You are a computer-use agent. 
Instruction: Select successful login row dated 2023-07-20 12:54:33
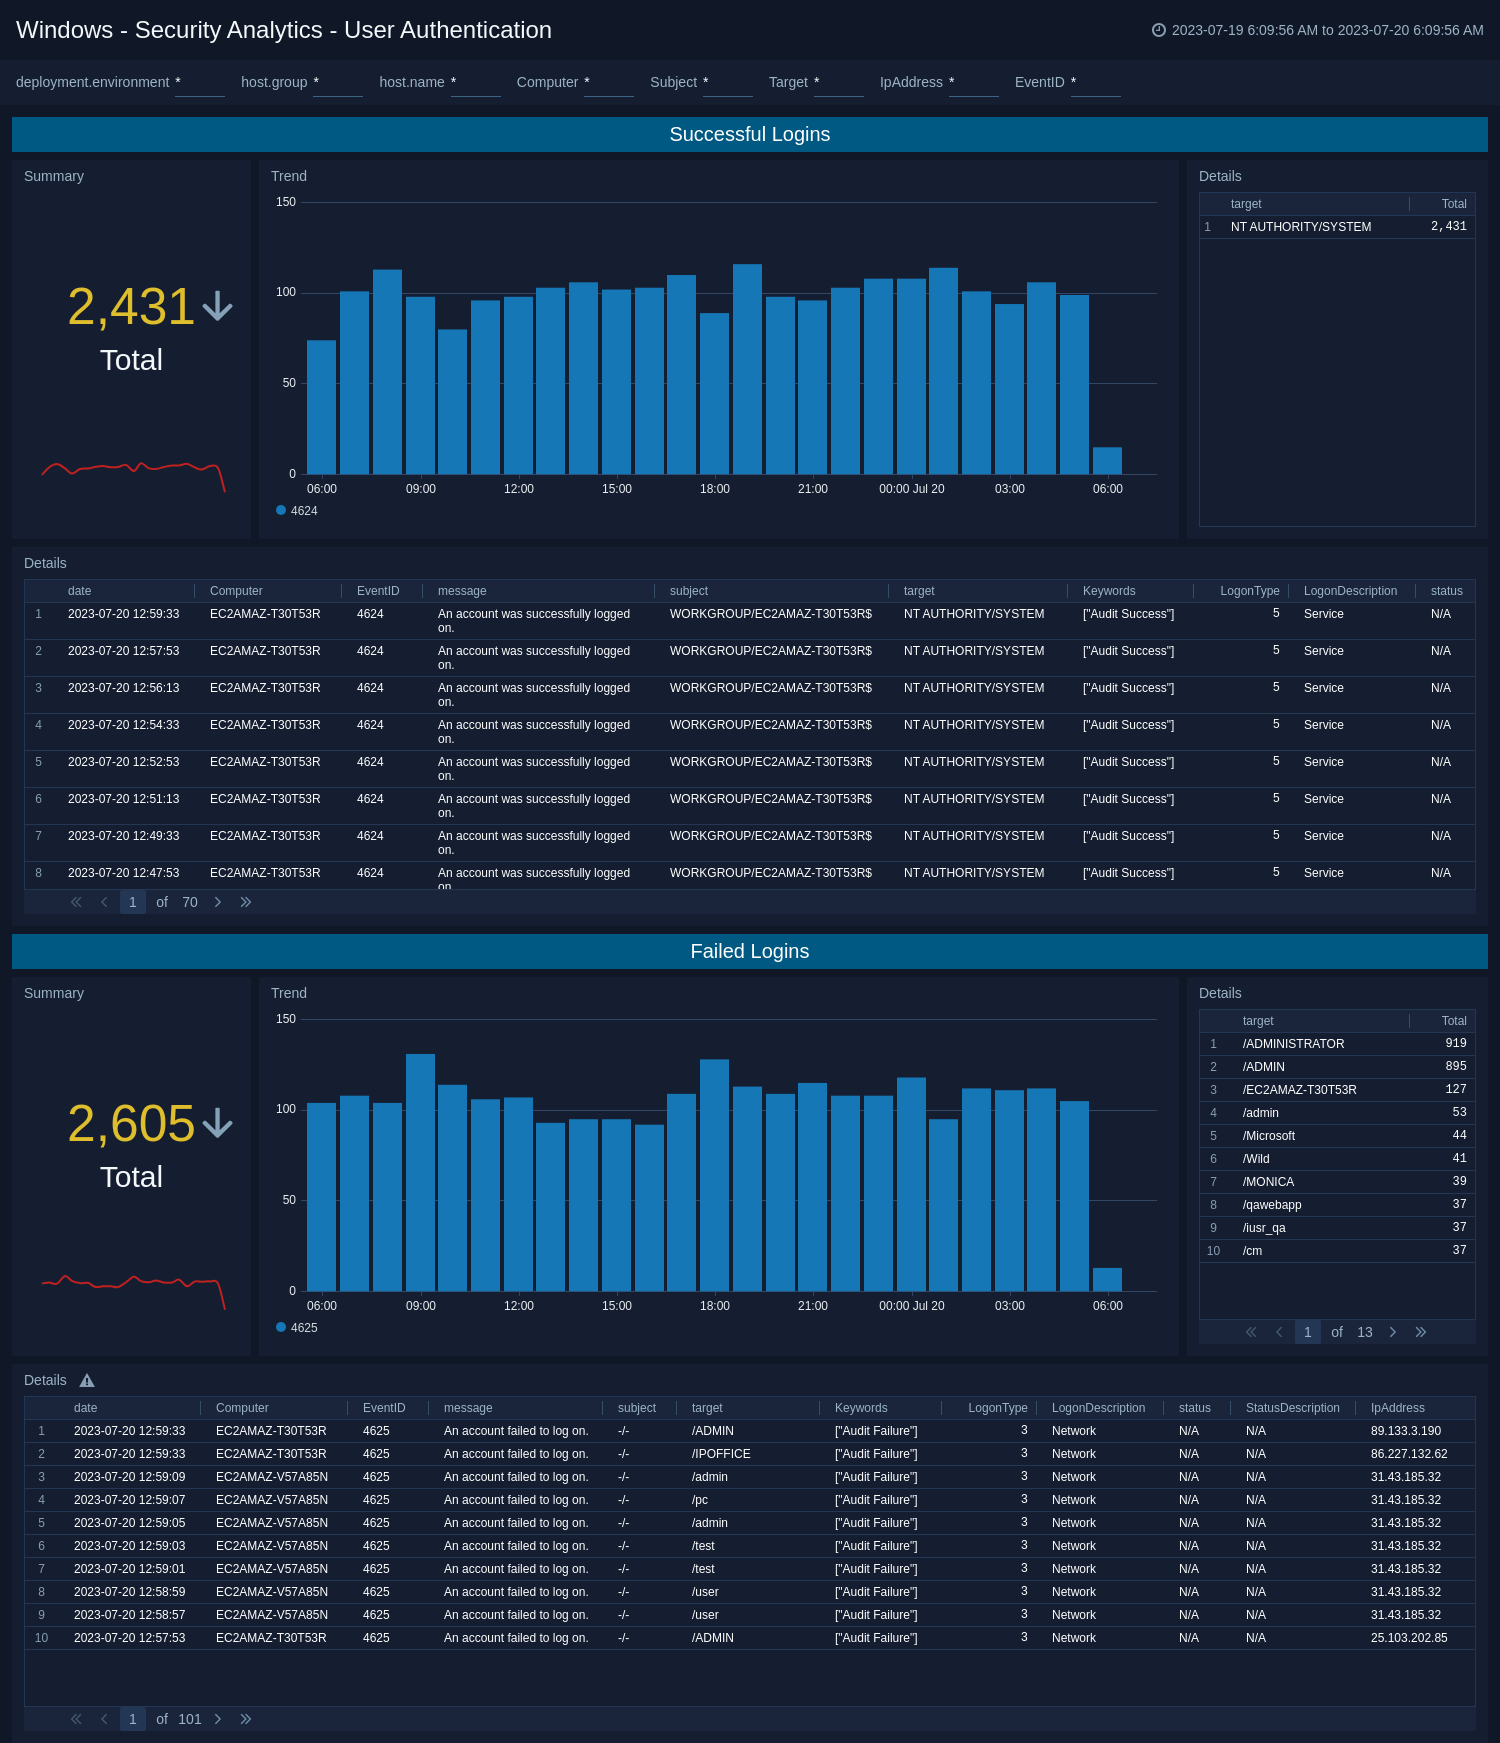[x=750, y=732]
